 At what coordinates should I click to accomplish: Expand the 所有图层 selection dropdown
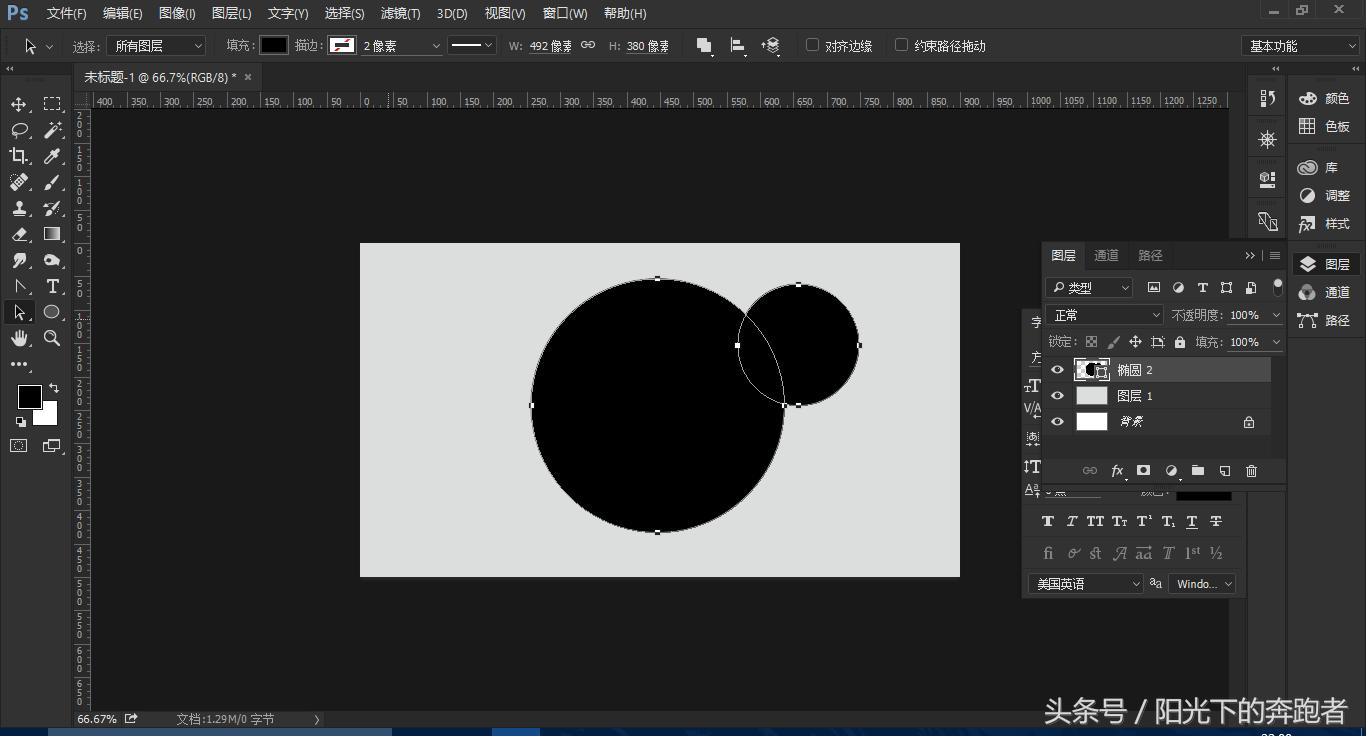pyautogui.click(x=156, y=46)
